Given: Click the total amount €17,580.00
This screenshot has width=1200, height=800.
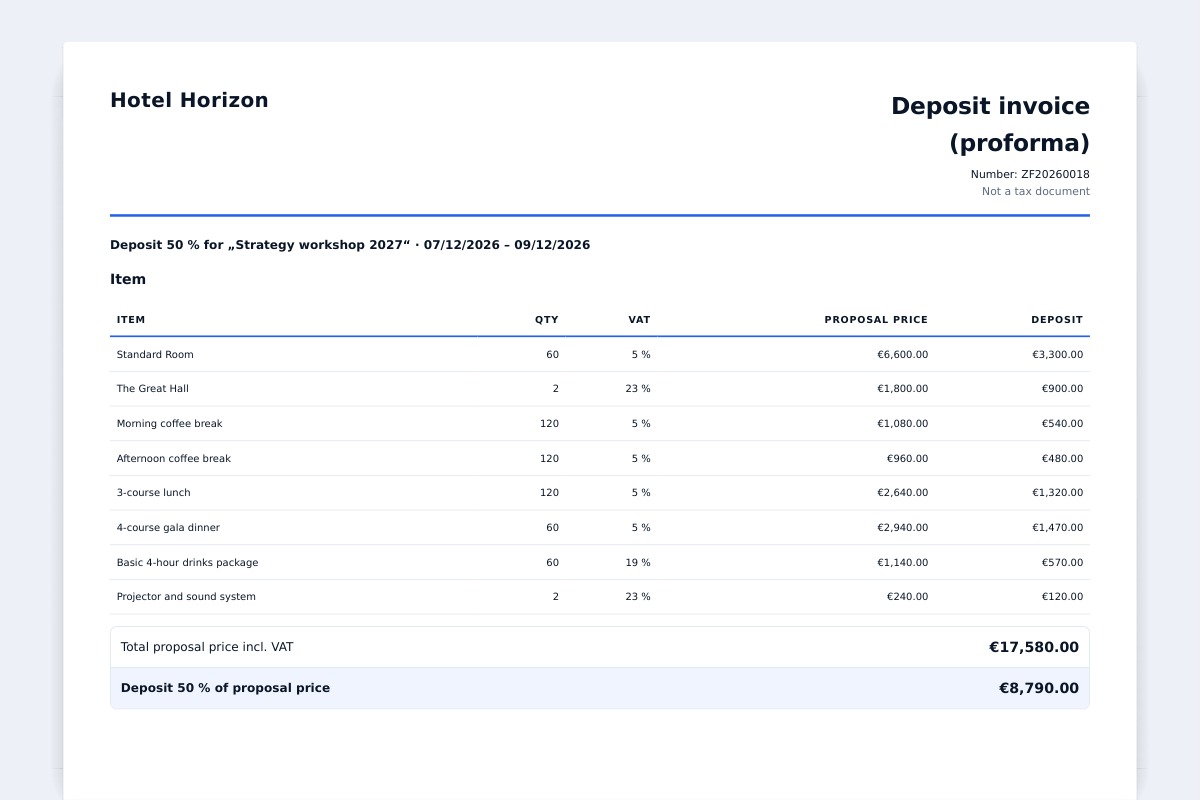Looking at the screenshot, I should (x=1034, y=647).
